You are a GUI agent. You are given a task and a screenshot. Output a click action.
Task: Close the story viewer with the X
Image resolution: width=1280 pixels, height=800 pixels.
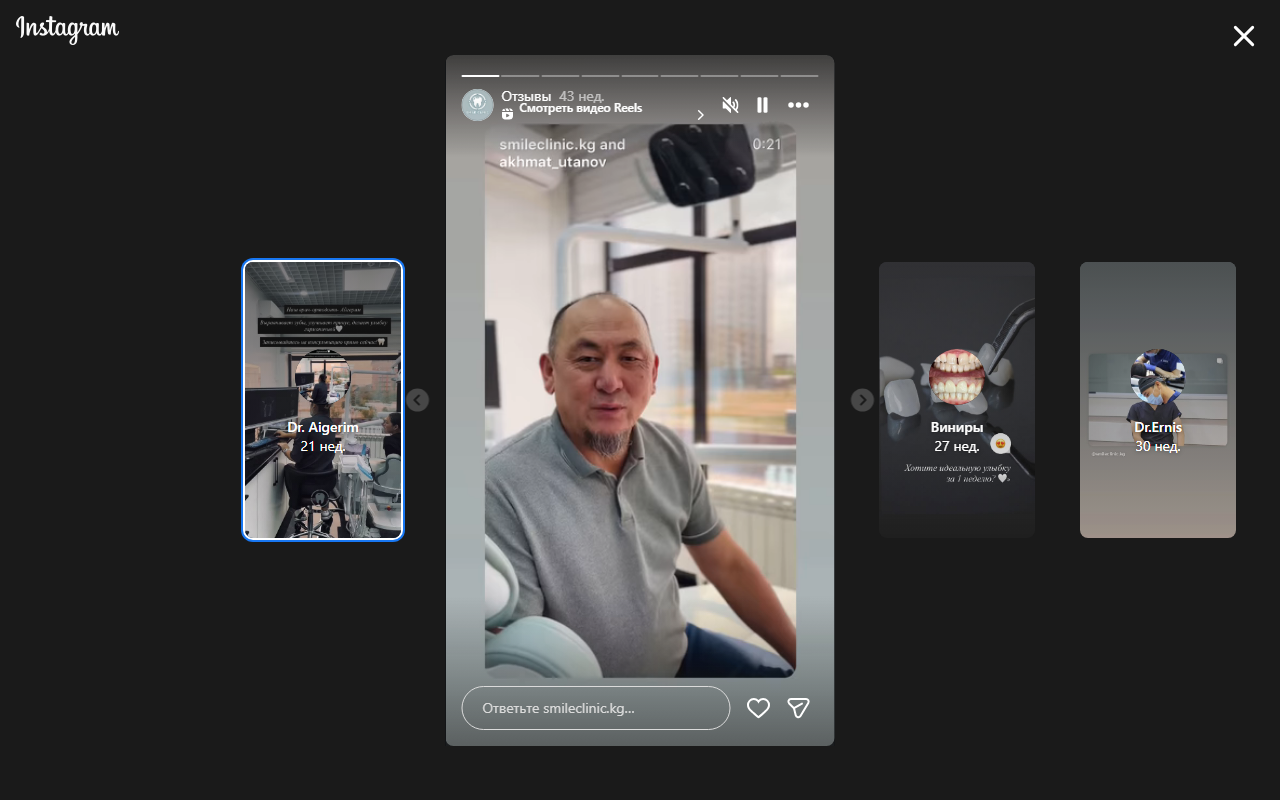pos(1243,36)
